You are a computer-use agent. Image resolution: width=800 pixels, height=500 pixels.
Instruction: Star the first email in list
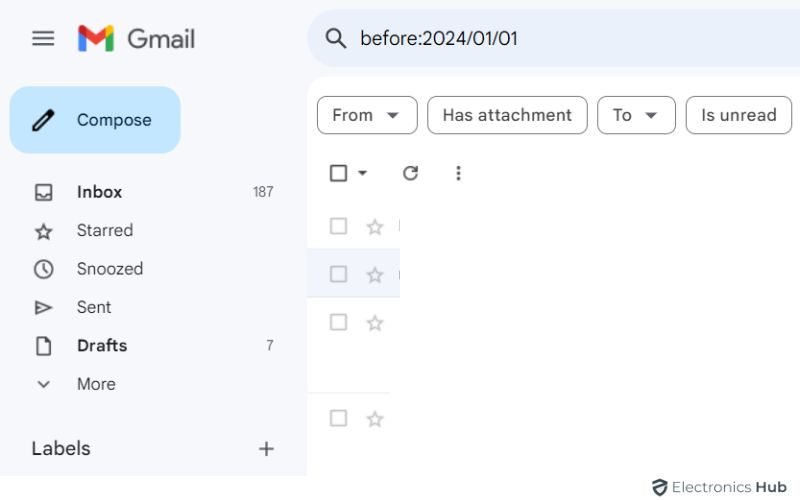[x=375, y=227]
